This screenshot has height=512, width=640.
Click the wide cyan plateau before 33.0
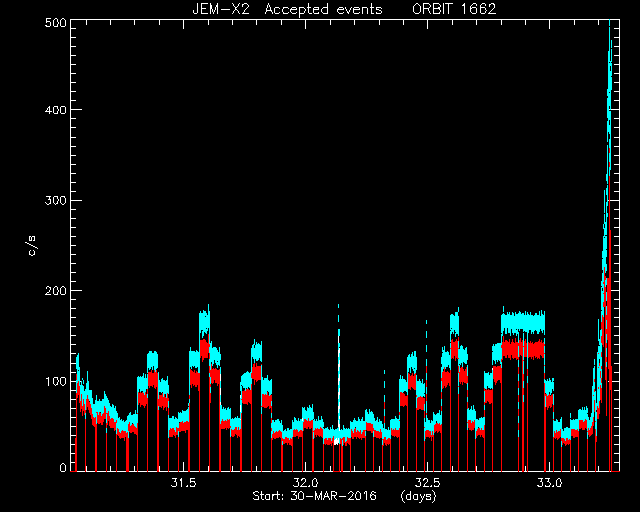(523, 323)
